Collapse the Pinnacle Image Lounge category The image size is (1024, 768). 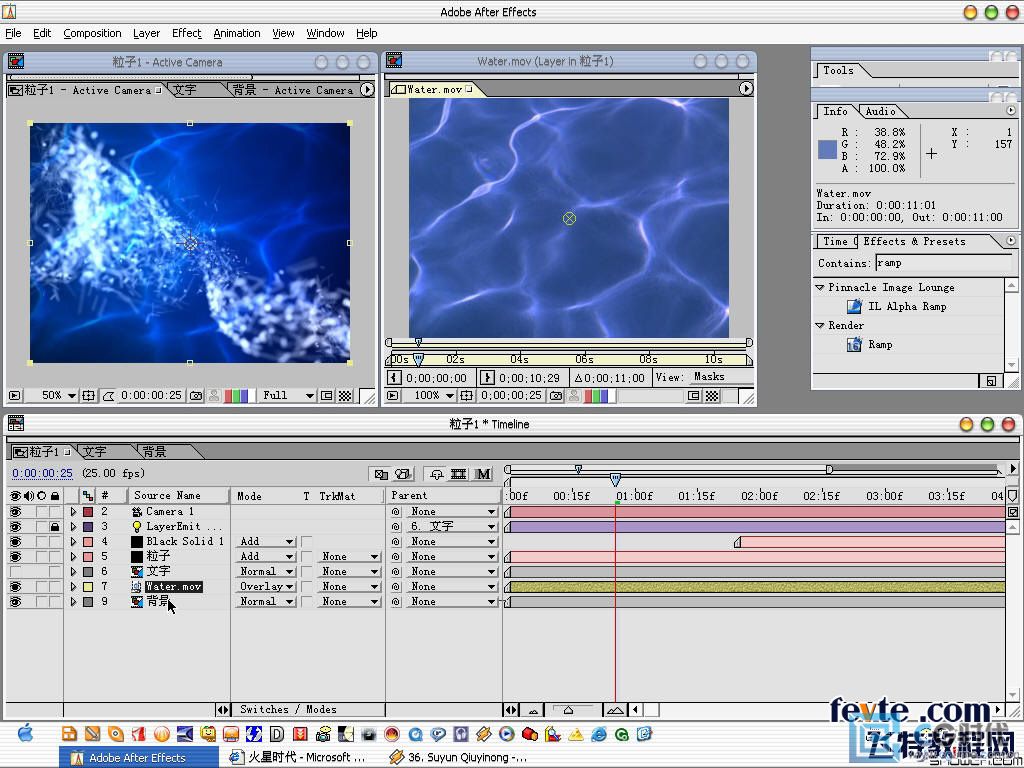click(820, 287)
